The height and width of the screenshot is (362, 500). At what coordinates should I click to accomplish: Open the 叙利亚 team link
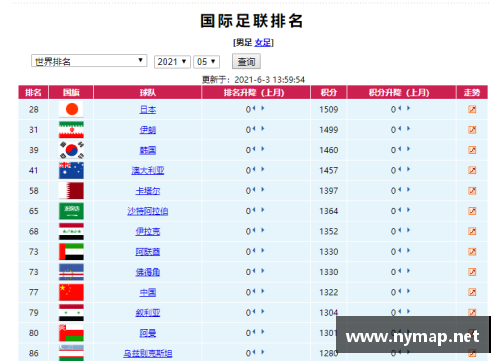[148, 313]
